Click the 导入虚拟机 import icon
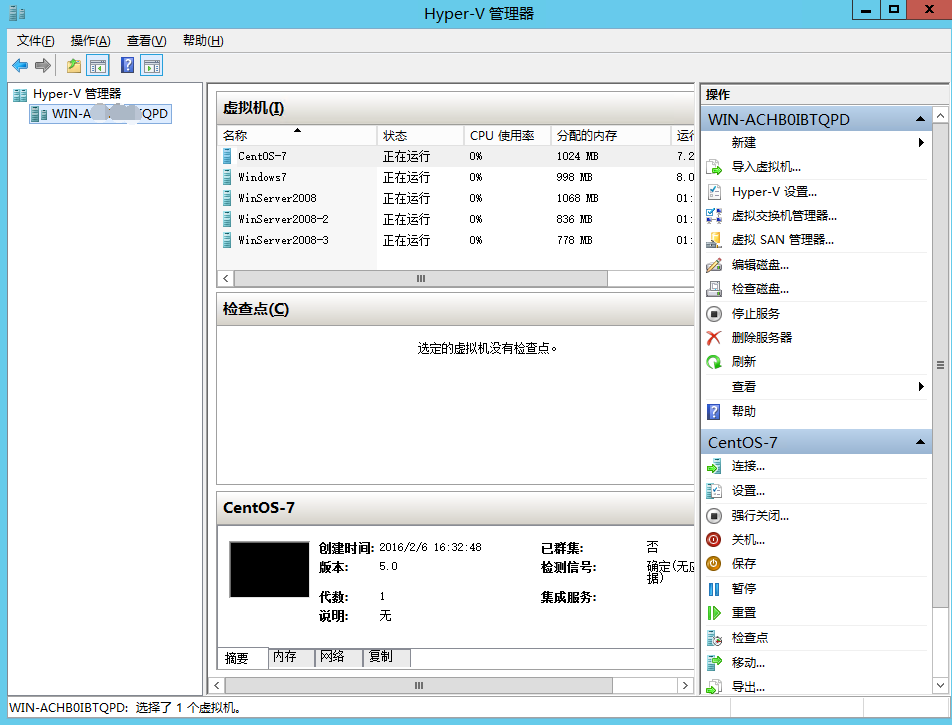Image resolution: width=952 pixels, height=725 pixels. pos(714,167)
